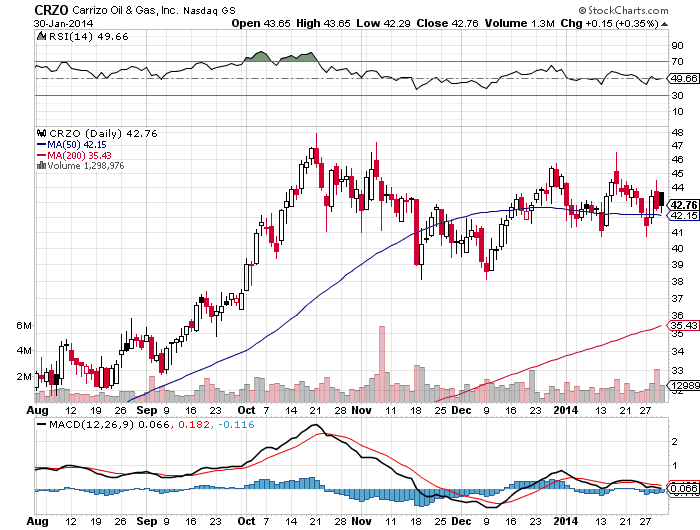Click Oct on the price chart date axis

(x=246, y=410)
